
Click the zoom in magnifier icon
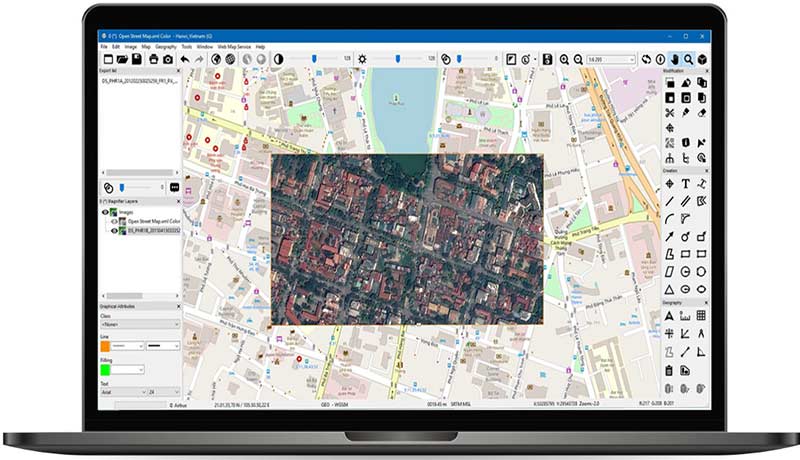pos(564,60)
